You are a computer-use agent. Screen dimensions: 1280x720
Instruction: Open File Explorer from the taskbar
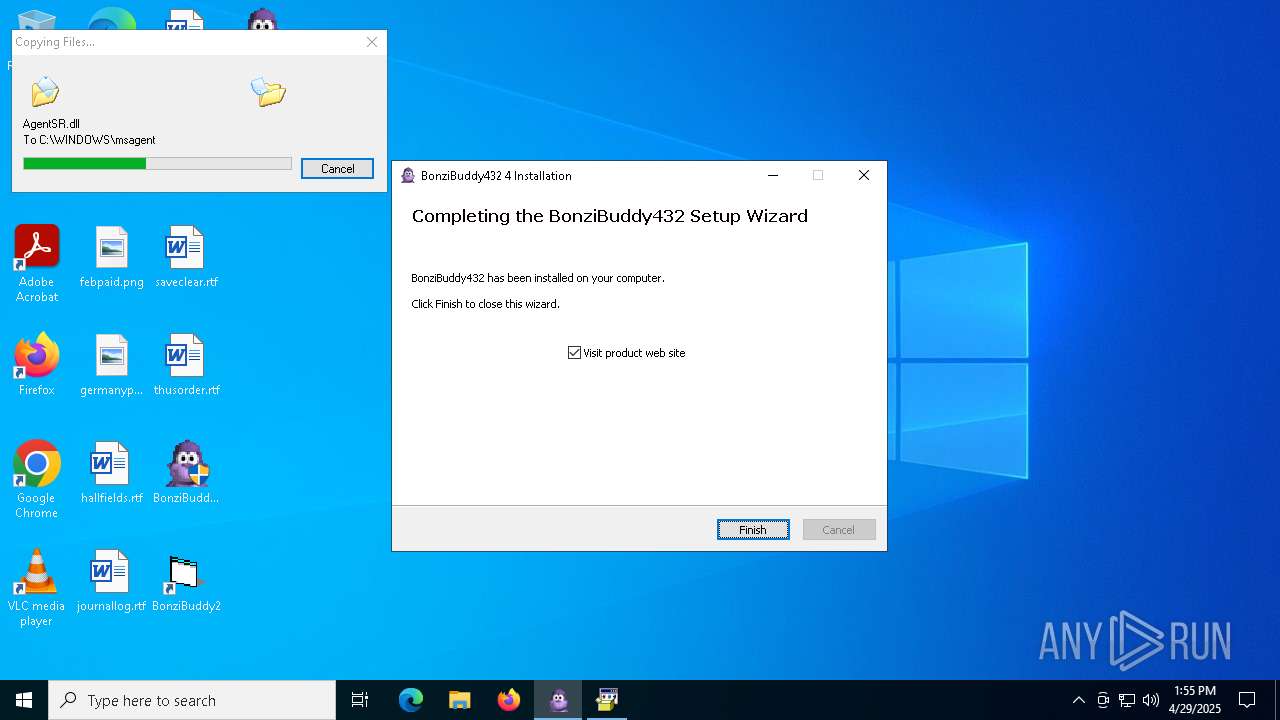coord(460,700)
